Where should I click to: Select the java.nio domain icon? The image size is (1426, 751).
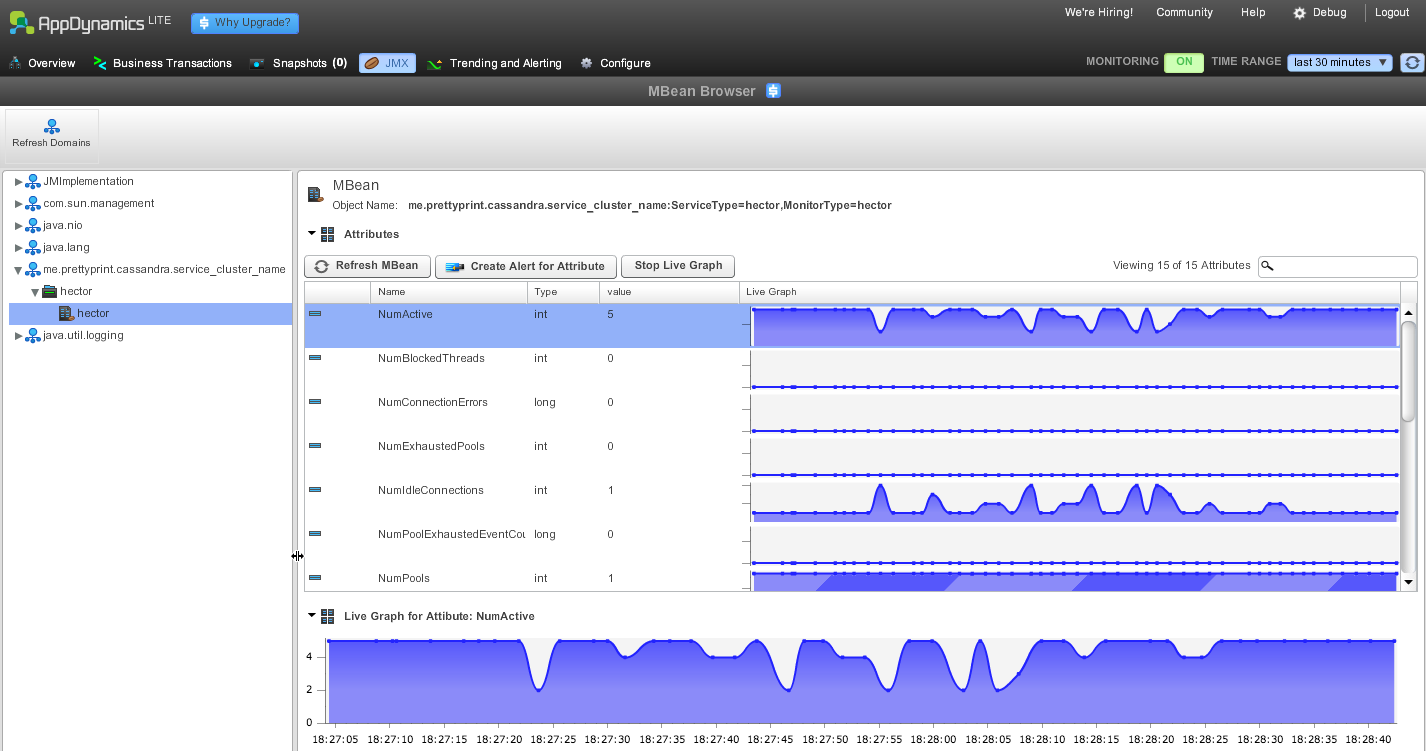(33, 226)
